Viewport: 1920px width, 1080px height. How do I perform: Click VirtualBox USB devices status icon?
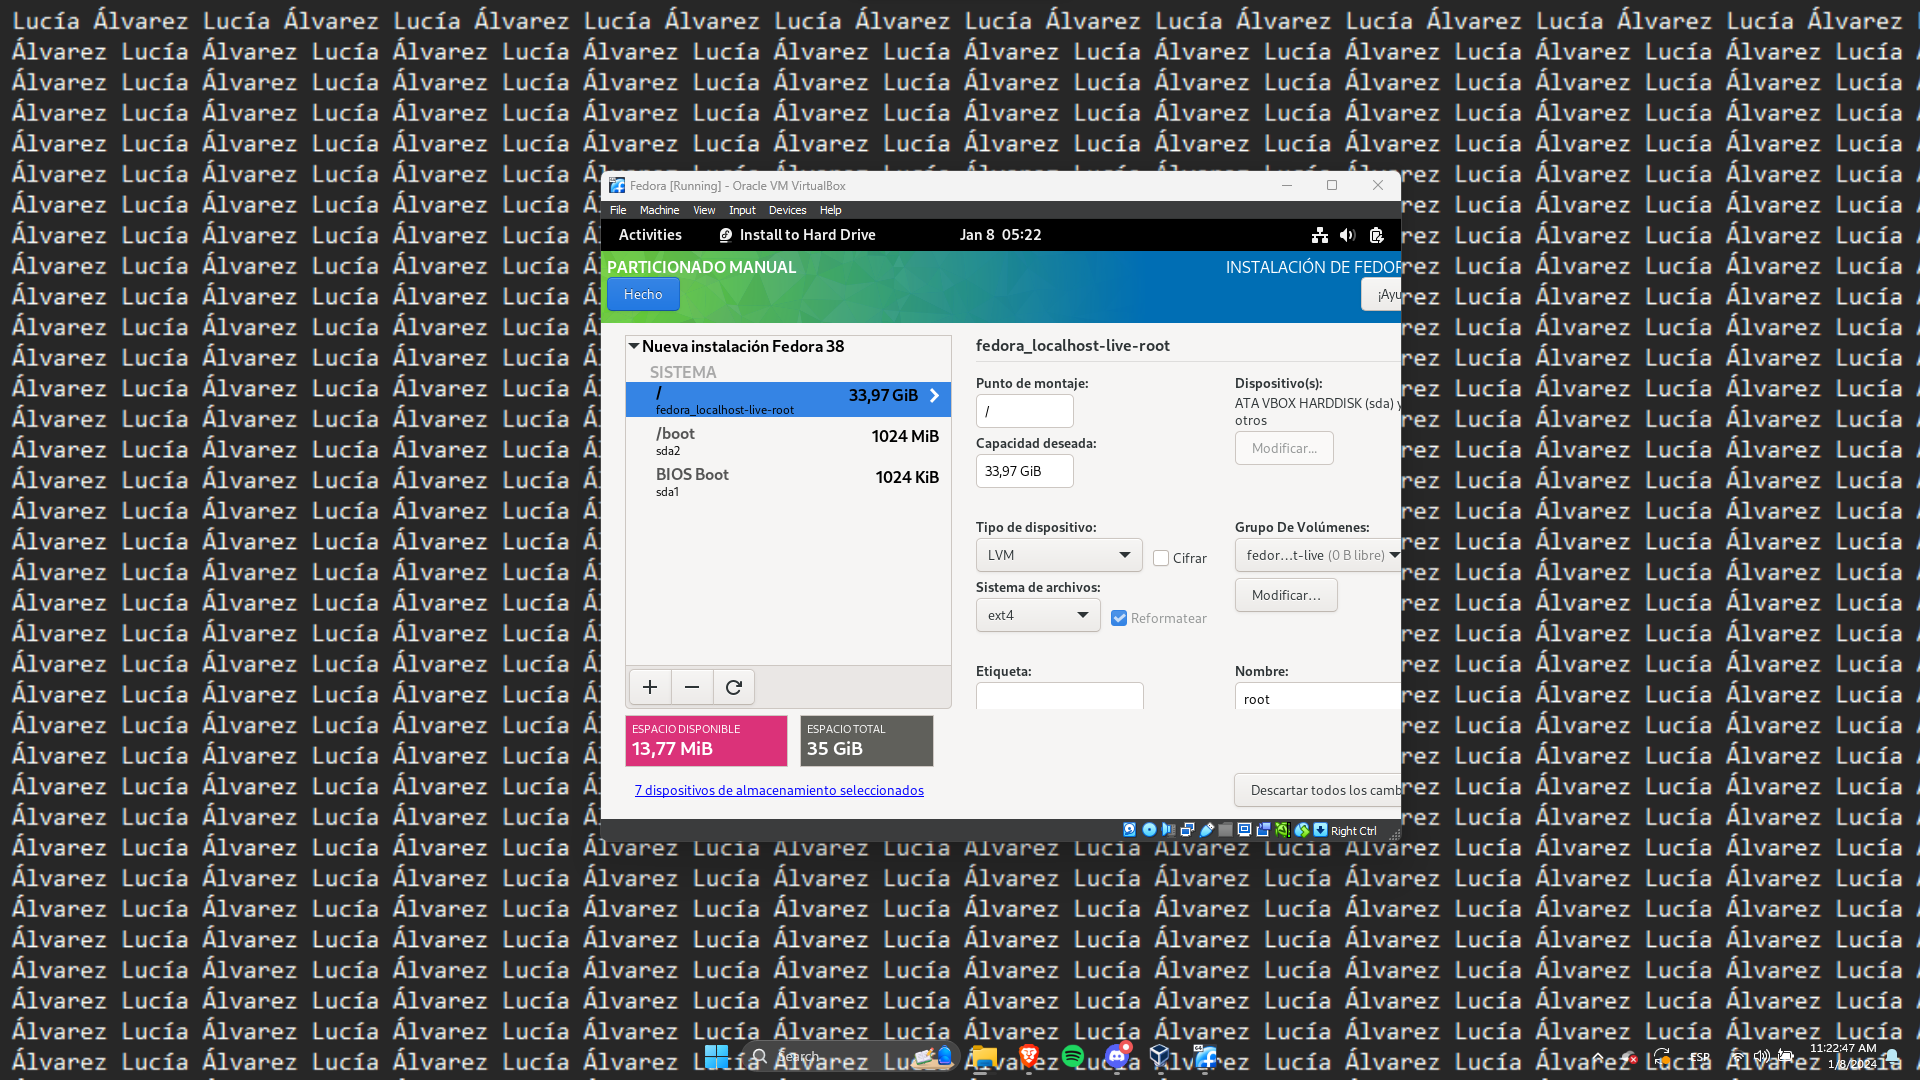pos(1207,830)
